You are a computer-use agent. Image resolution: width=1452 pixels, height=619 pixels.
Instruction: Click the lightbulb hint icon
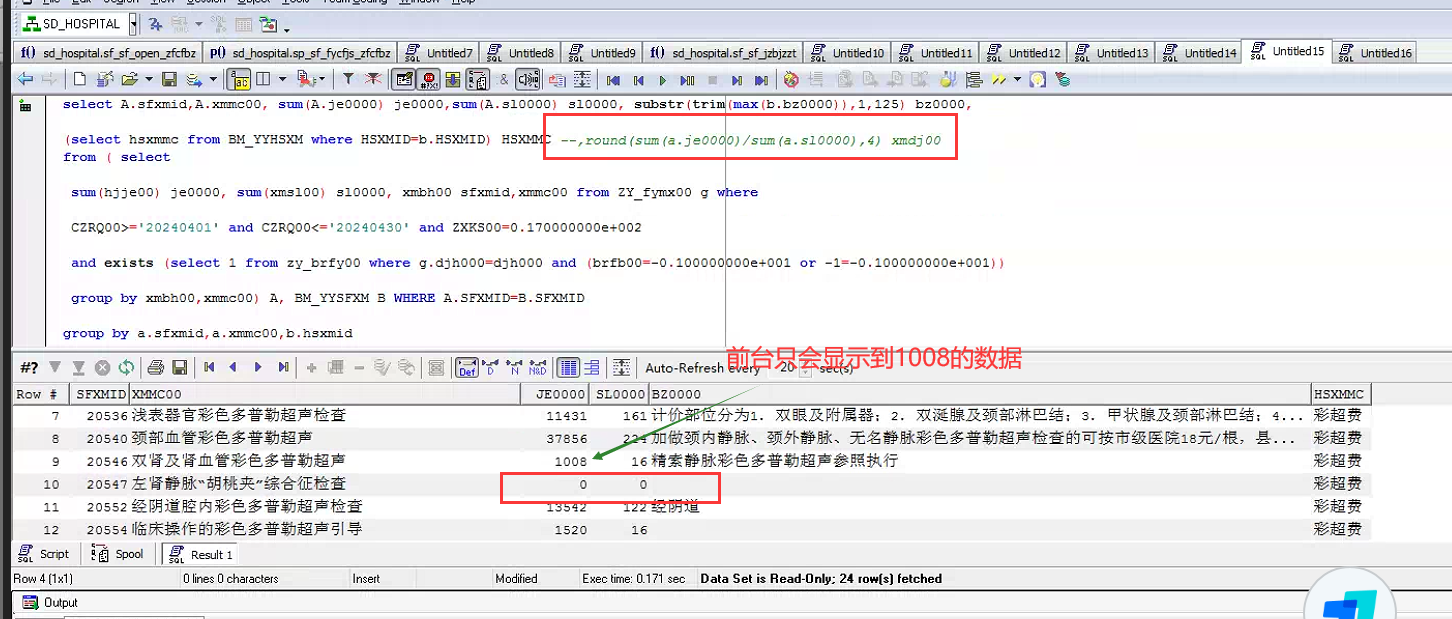(1038, 79)
